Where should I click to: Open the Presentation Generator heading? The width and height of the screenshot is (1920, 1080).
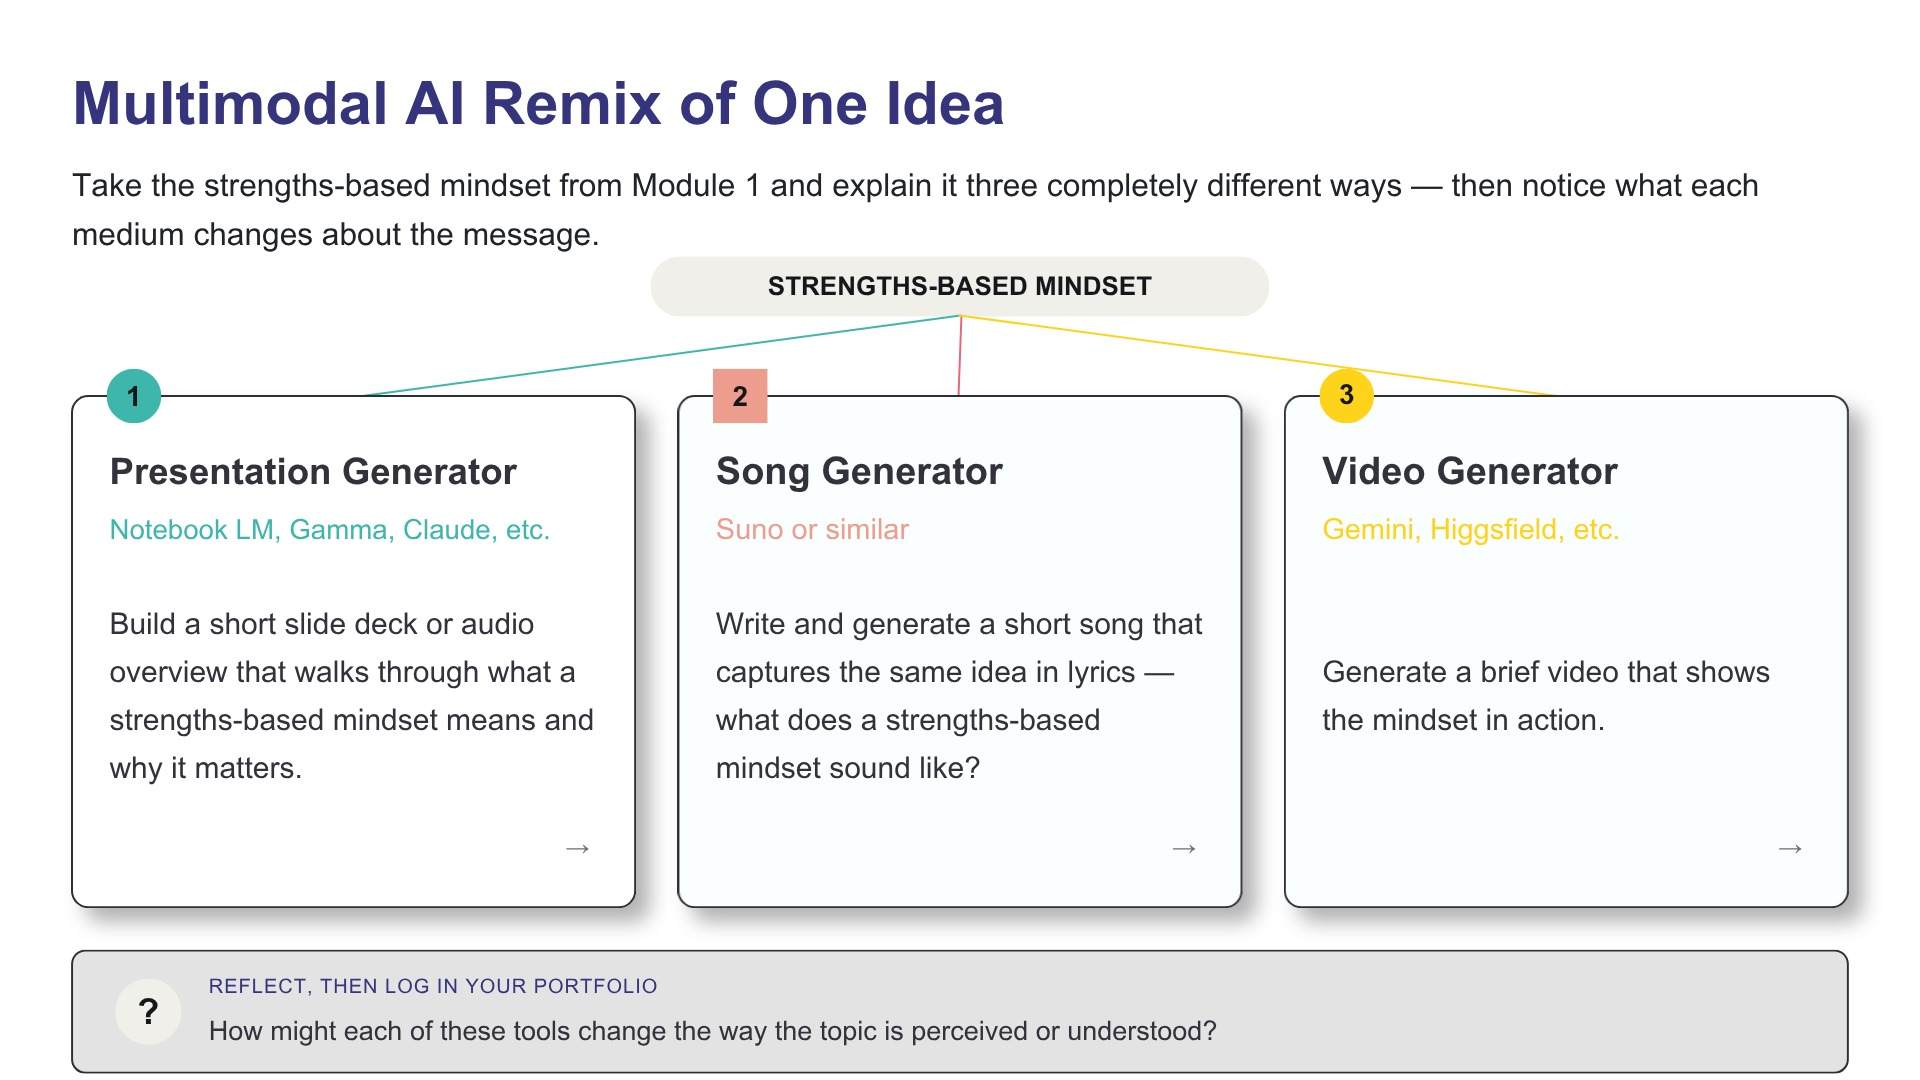click(x=313, y=471)
